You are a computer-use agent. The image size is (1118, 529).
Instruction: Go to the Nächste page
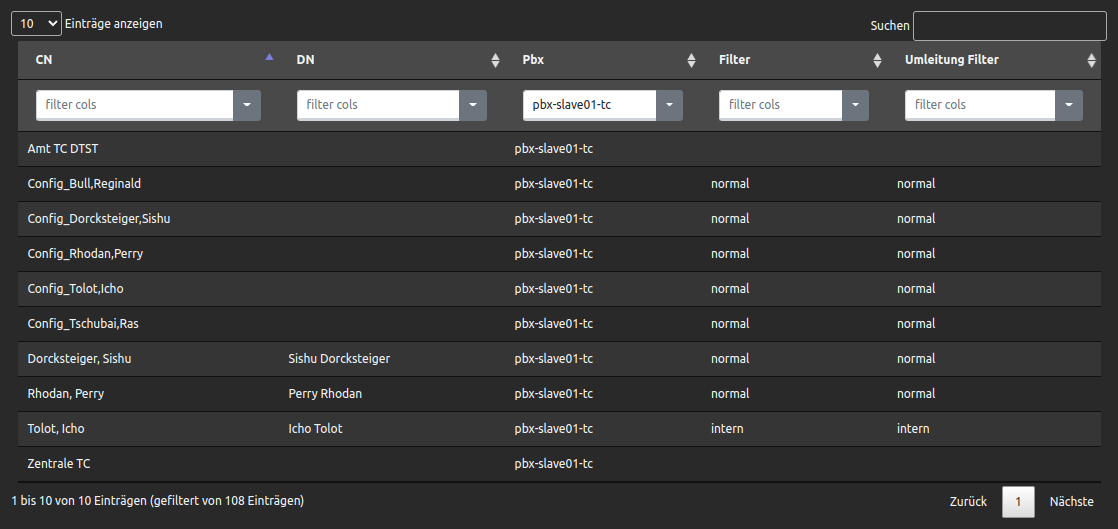click(x=1071, y=502)
